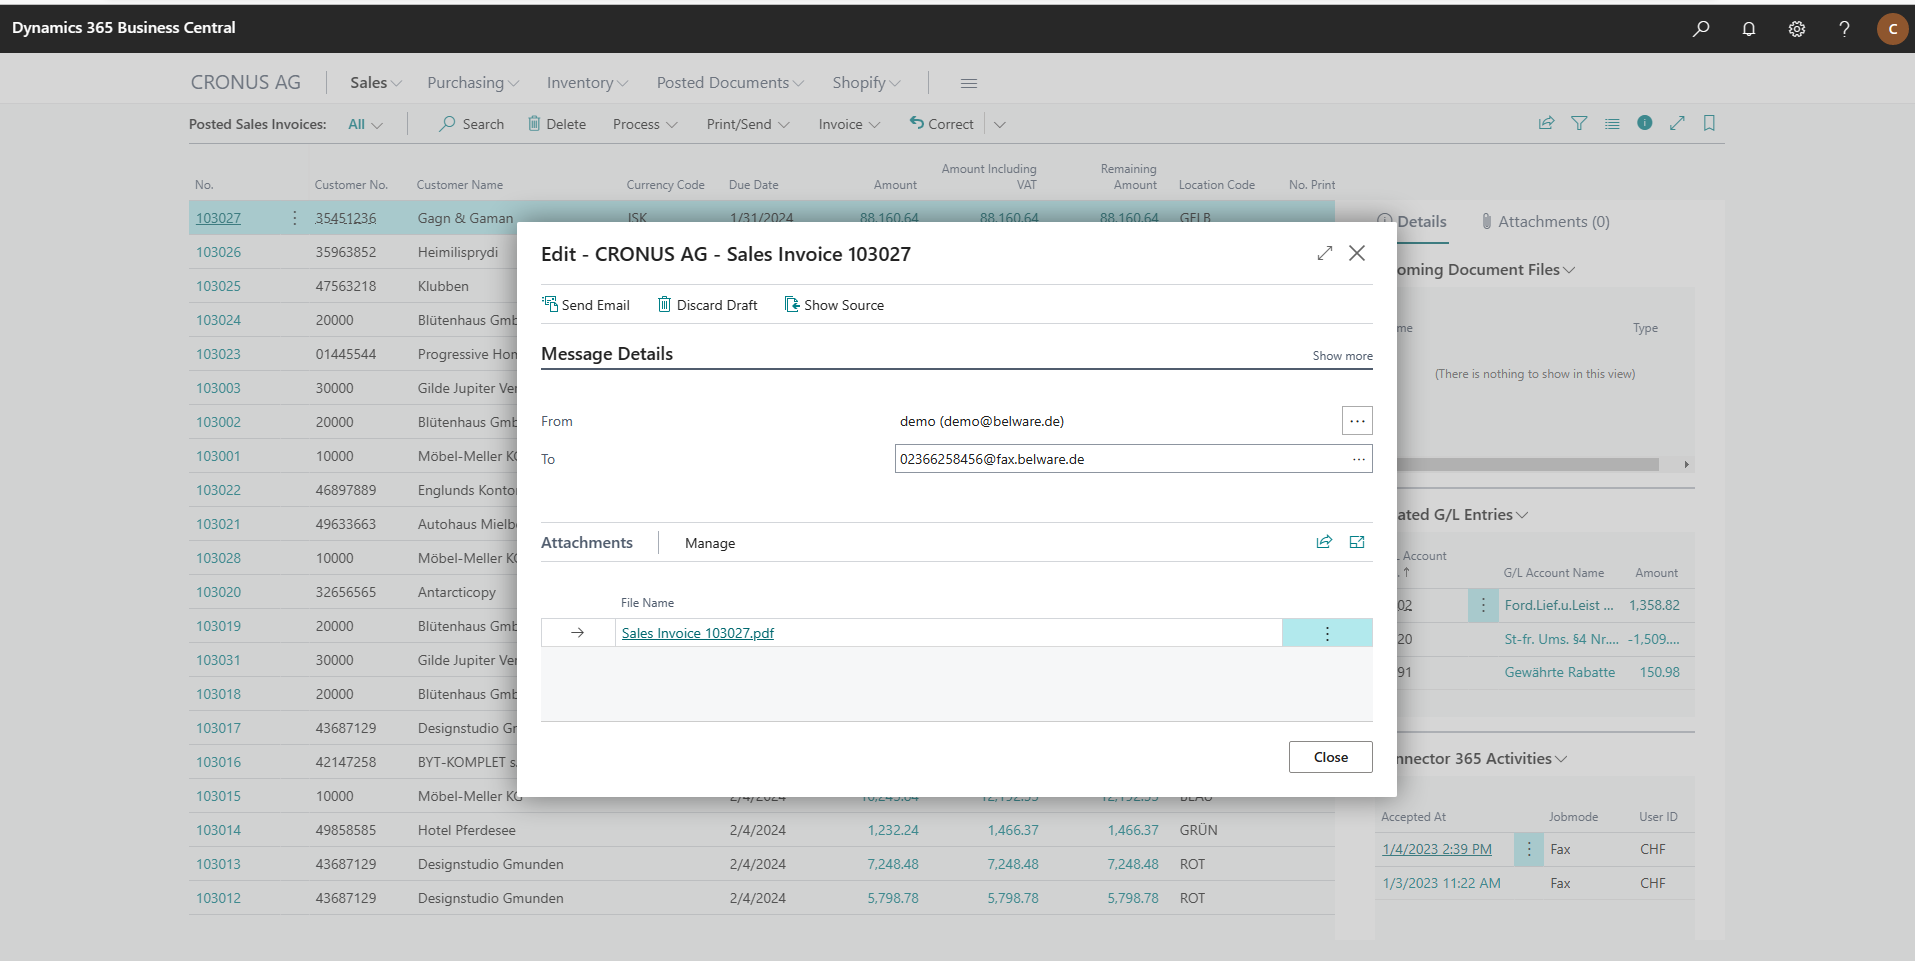Screen dimensions: 1915x961
Task: Switch to Attachments (0) tab in FactBox
Action: coord(1545,222)
